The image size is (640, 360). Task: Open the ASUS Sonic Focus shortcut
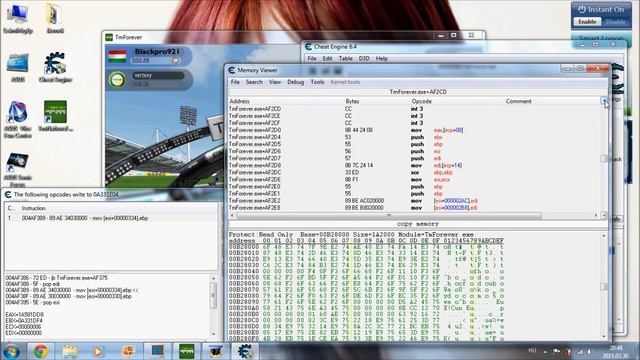(17, 162)
